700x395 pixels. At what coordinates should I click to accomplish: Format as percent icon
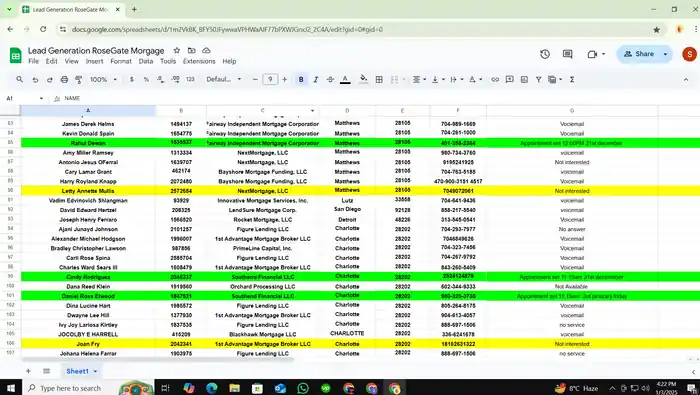(146, 79)
